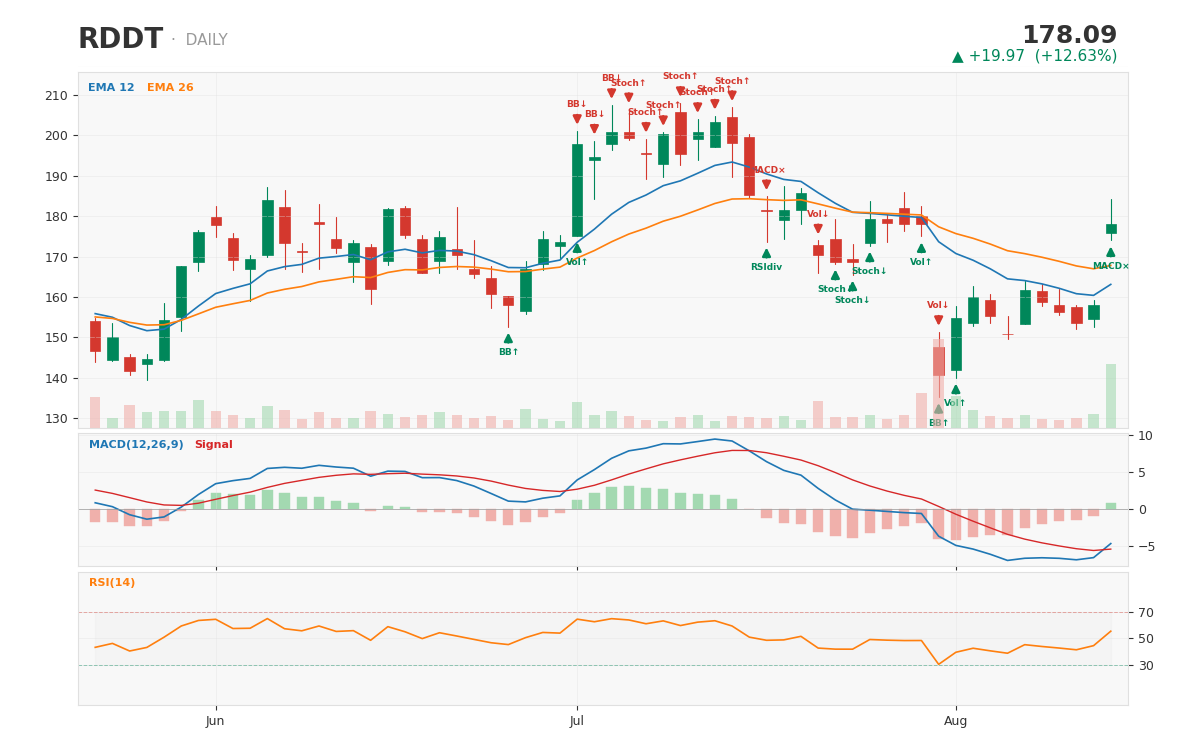
Task: Click the 10 value on MACD axis
Action: click(x=1145, y=436)
